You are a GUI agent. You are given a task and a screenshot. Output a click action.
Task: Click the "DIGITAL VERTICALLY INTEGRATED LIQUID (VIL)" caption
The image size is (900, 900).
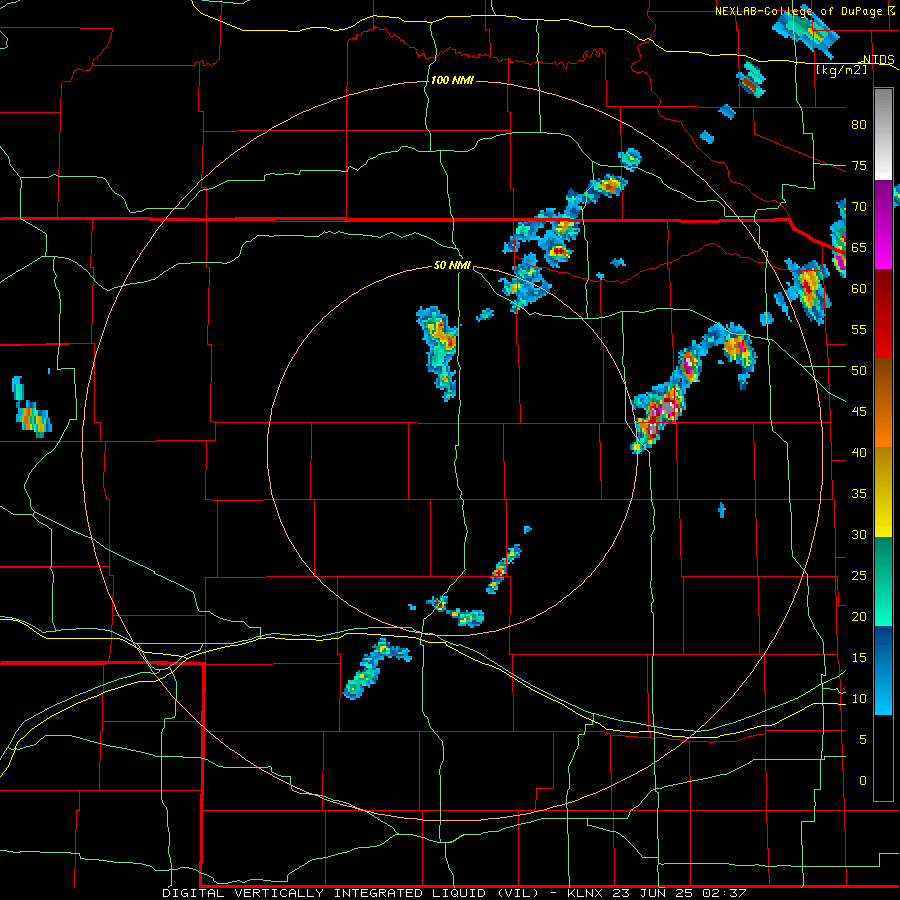[351, 893]
